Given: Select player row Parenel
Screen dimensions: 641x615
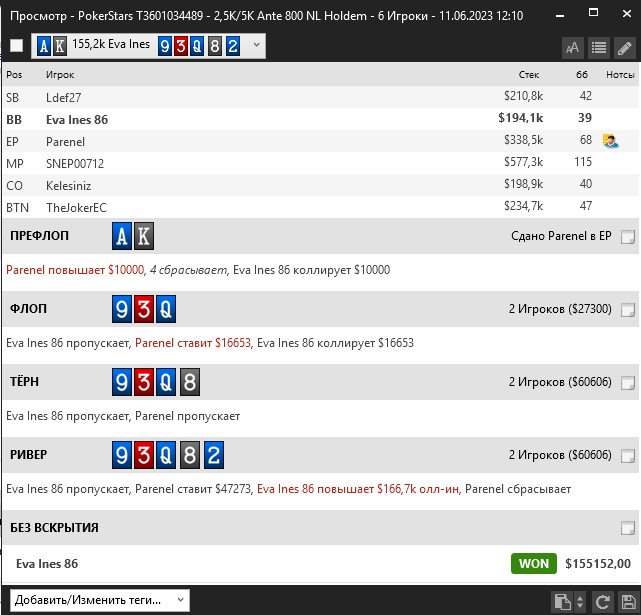Looking at the screenshot, I should click(x=320, y=141).
